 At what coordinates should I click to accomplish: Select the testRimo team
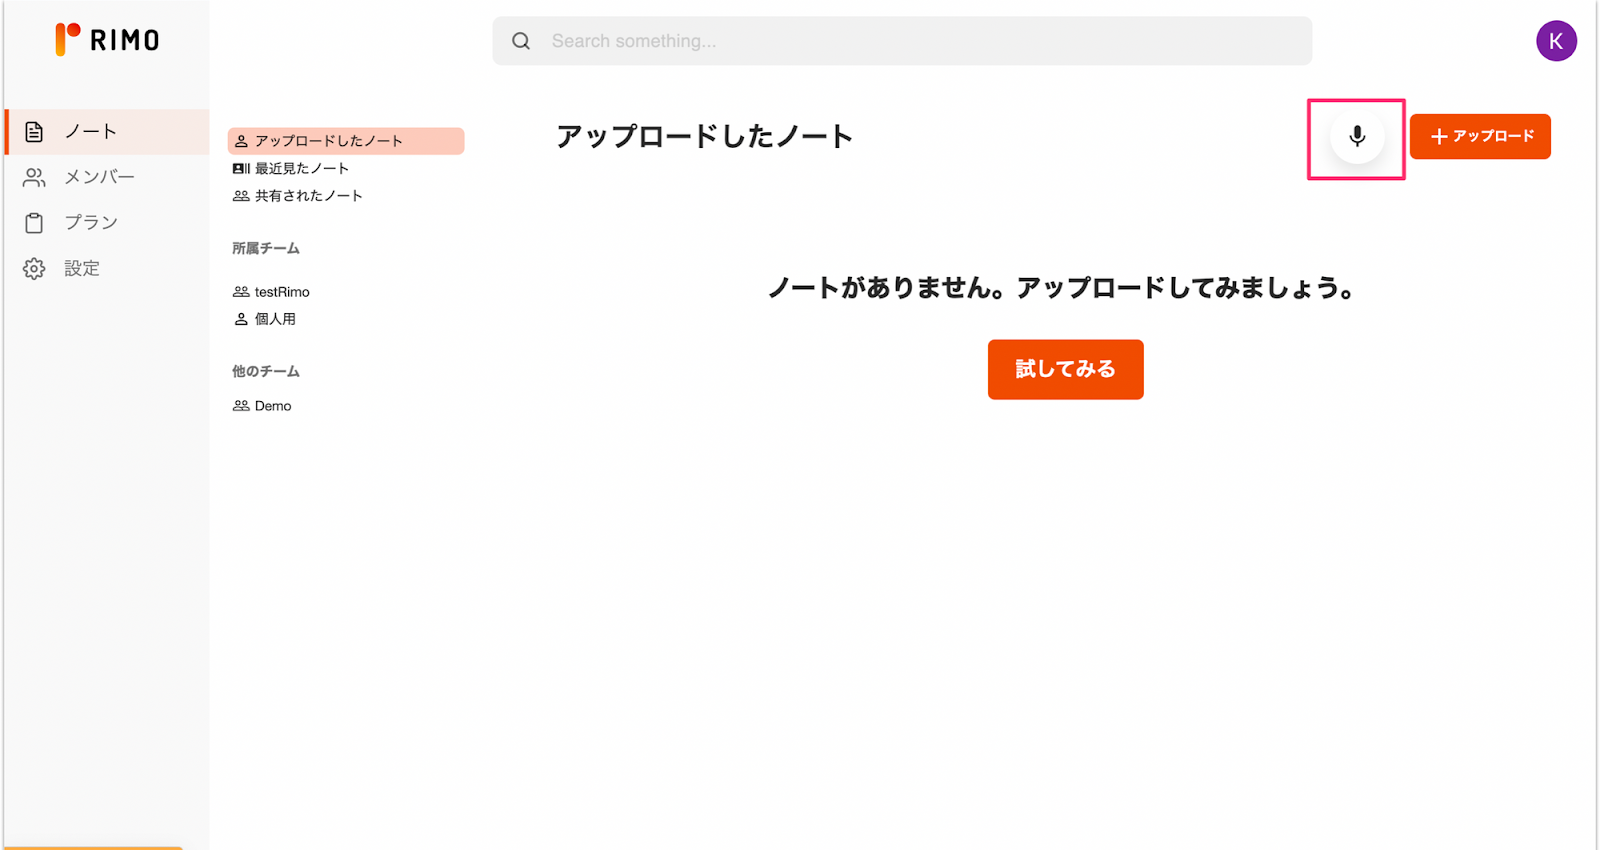(x=281, y=292)
